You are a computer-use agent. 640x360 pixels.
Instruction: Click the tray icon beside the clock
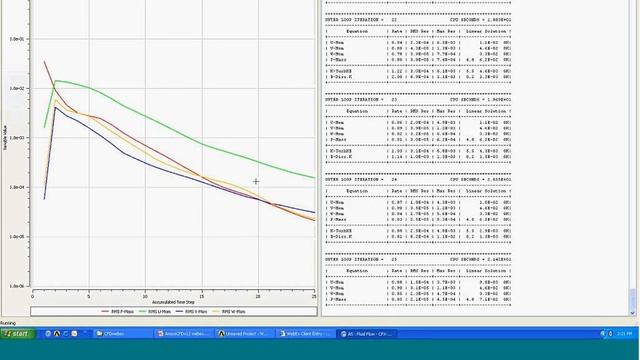pos(611,333)
